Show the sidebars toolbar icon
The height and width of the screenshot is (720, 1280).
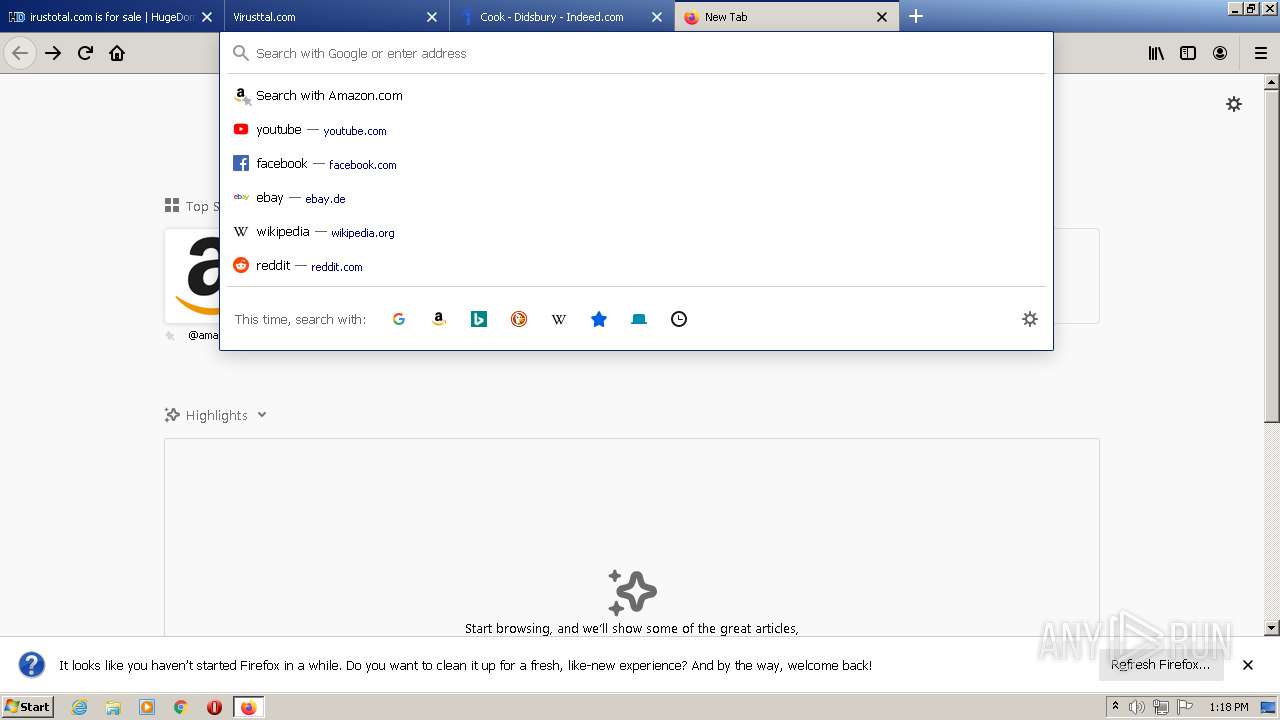tap(1188, 53)
